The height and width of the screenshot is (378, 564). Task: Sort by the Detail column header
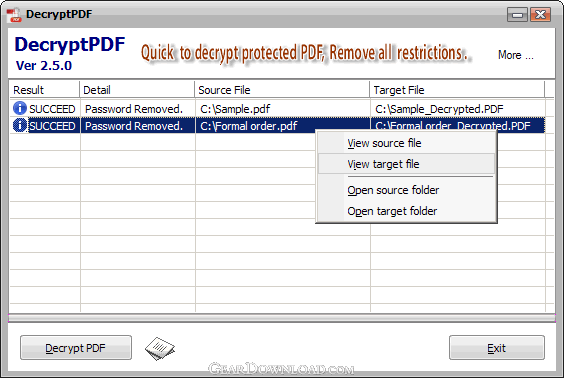click(x=137, y=90)
